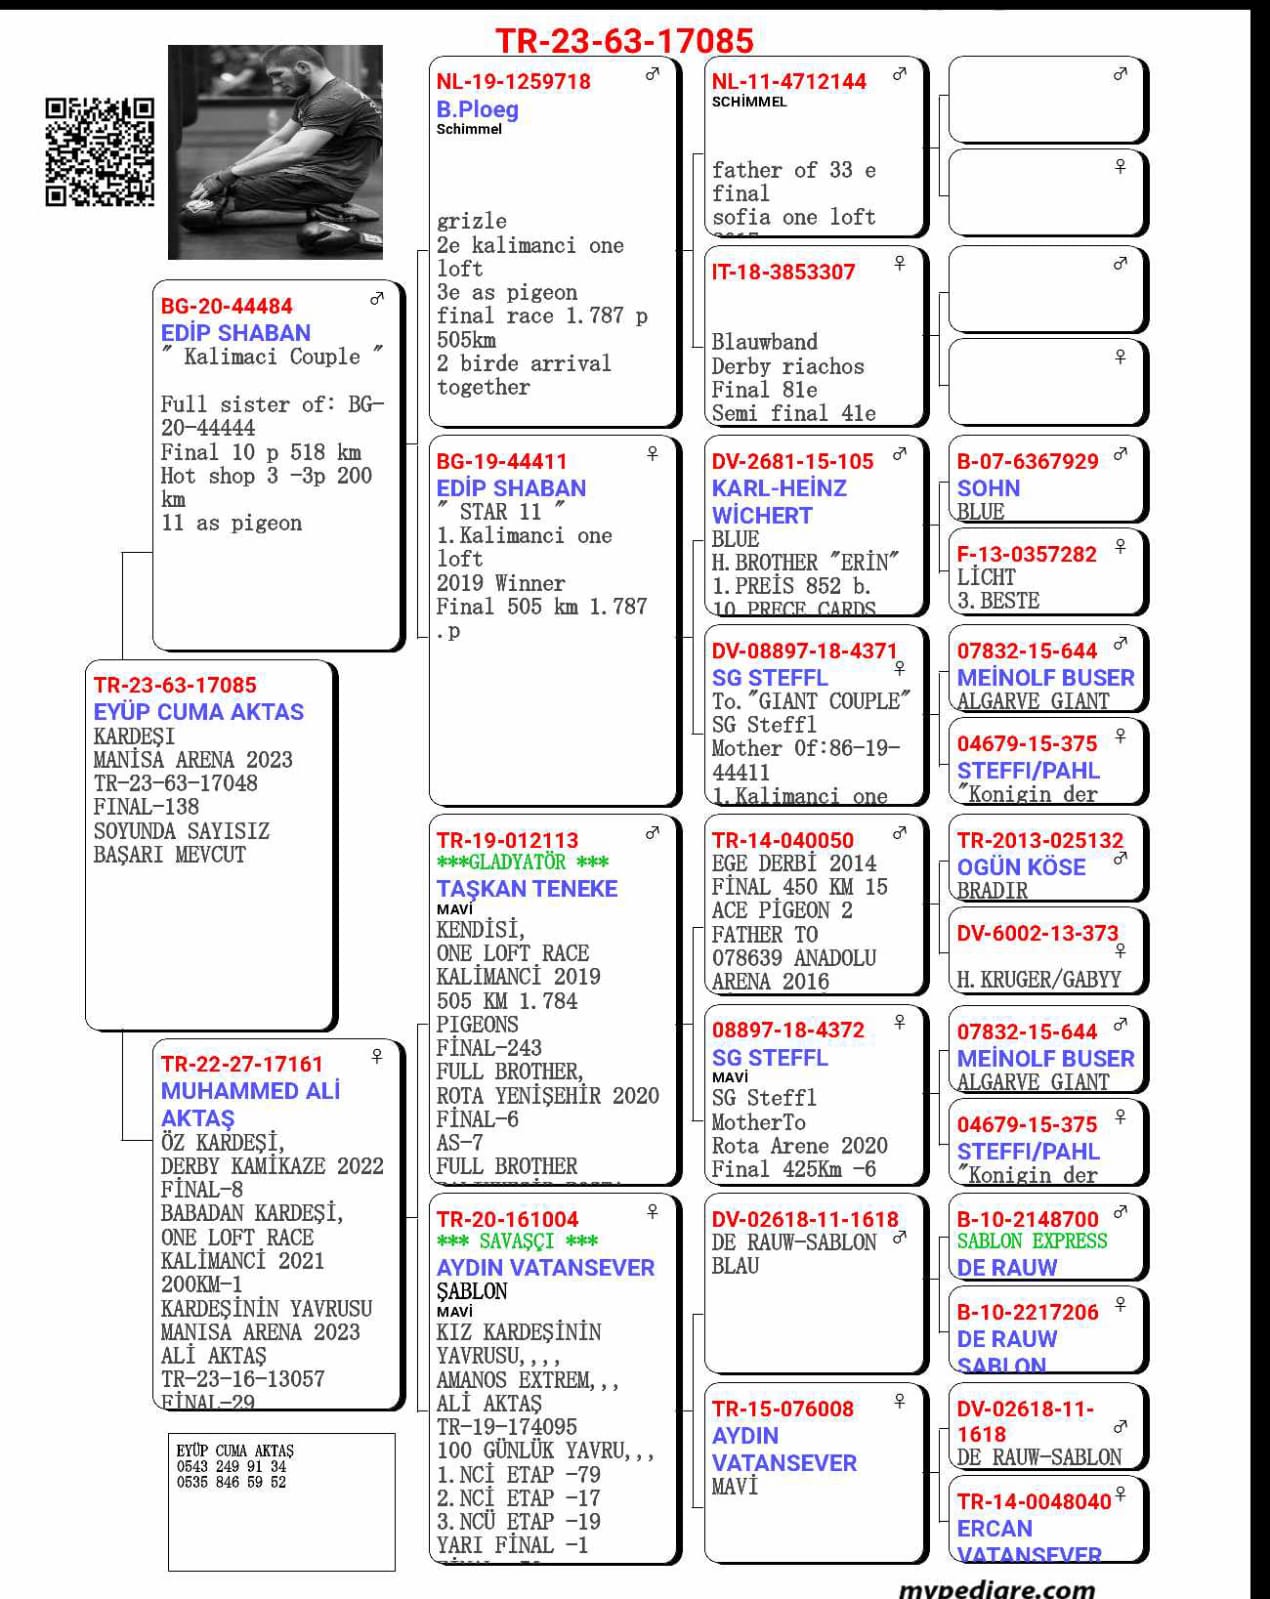Visit the mypedigre.com watermark link
The image size is (1270, 1599).
[x=996, y=1588]
